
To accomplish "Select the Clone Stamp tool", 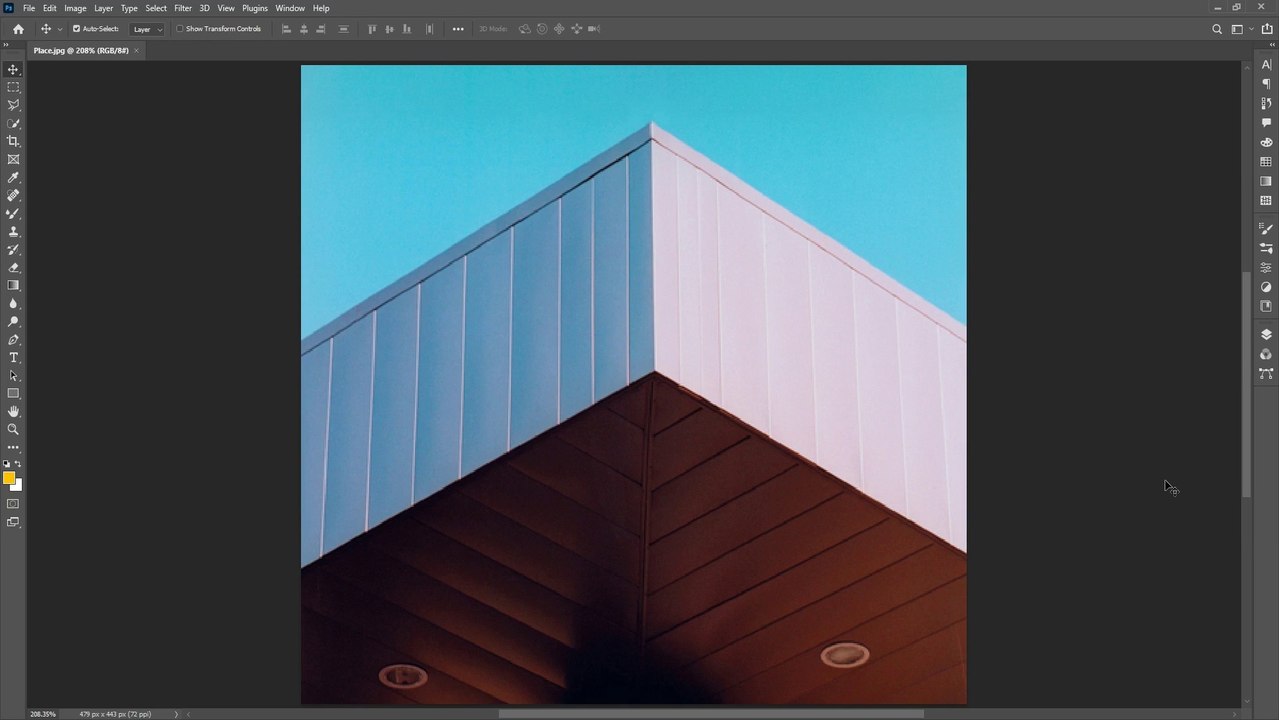I will (x=13, y=231).
